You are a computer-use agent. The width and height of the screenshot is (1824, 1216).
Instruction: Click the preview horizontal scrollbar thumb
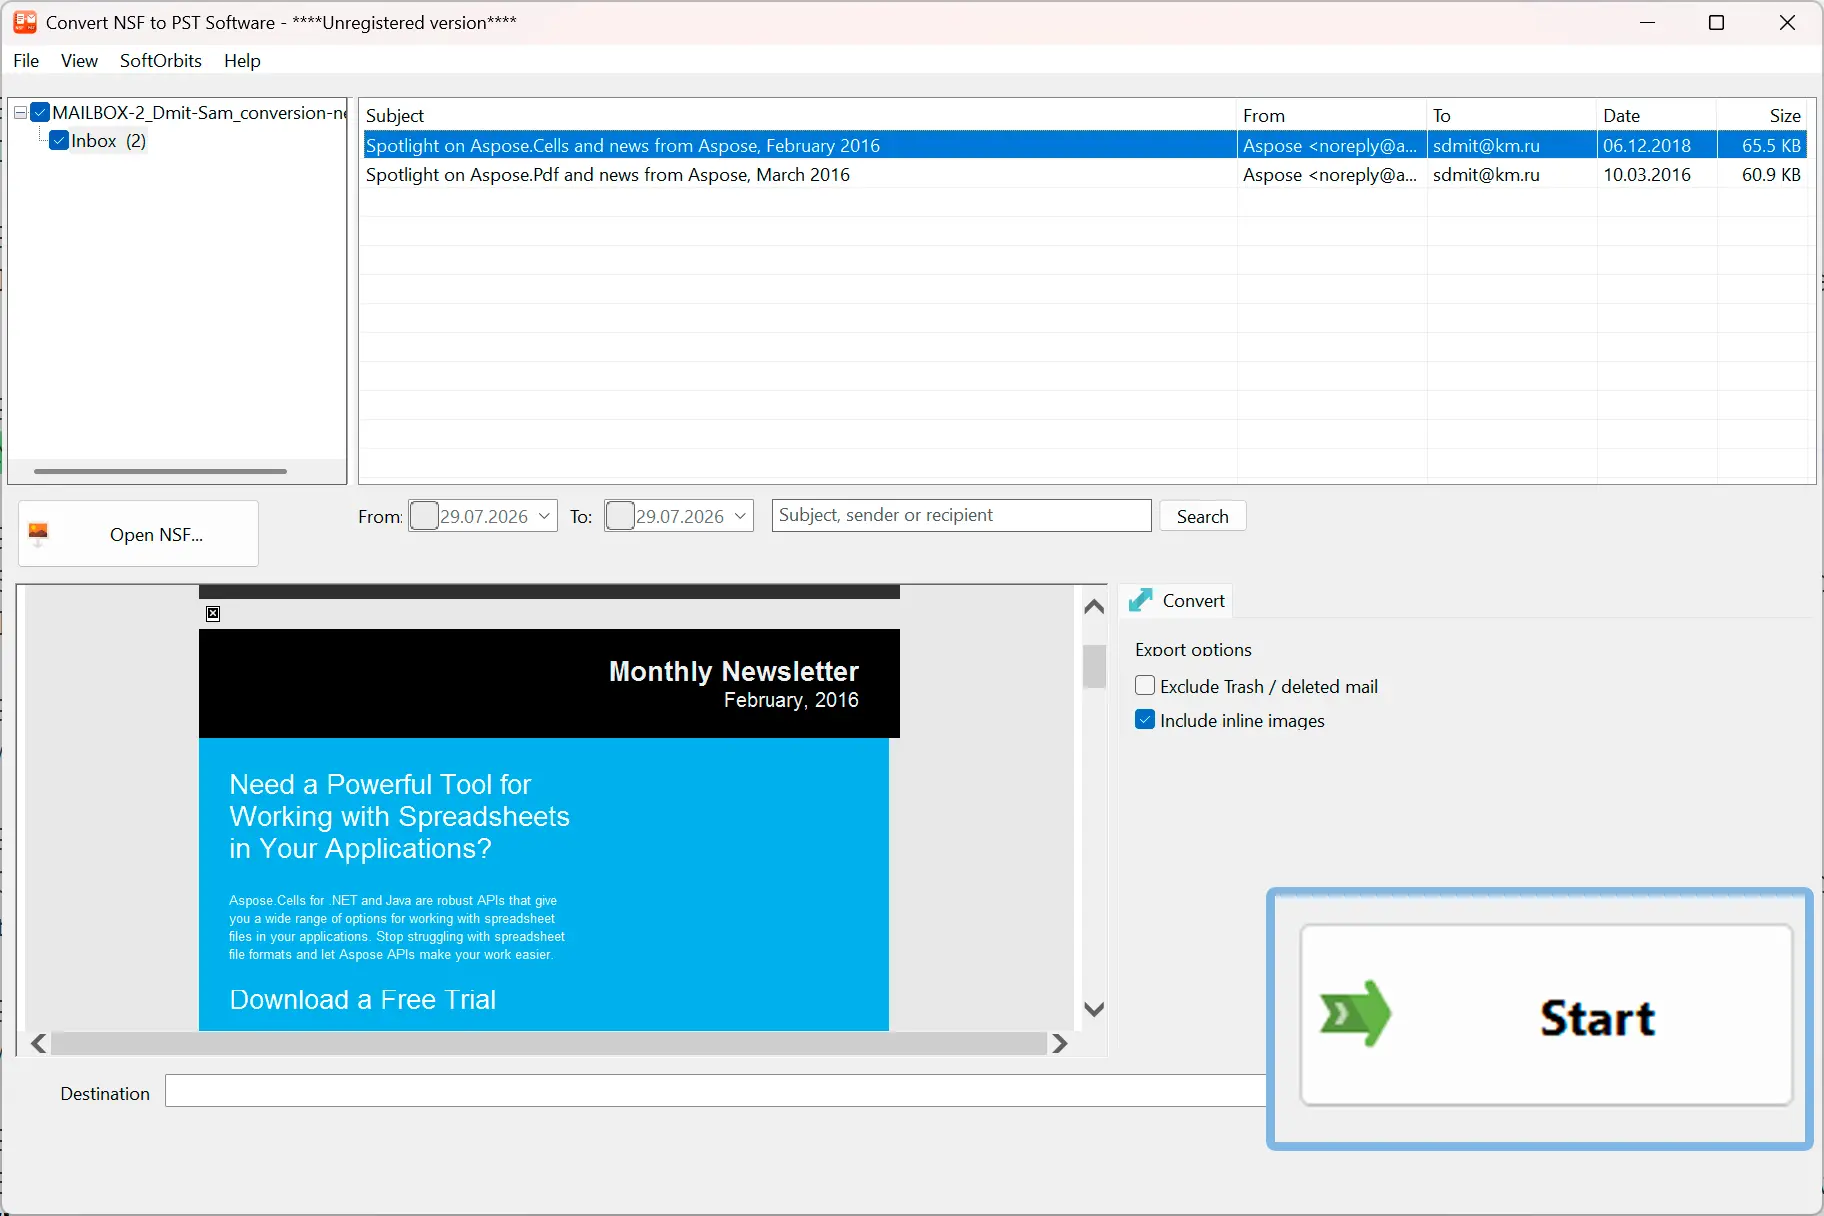pos(549,1044)
